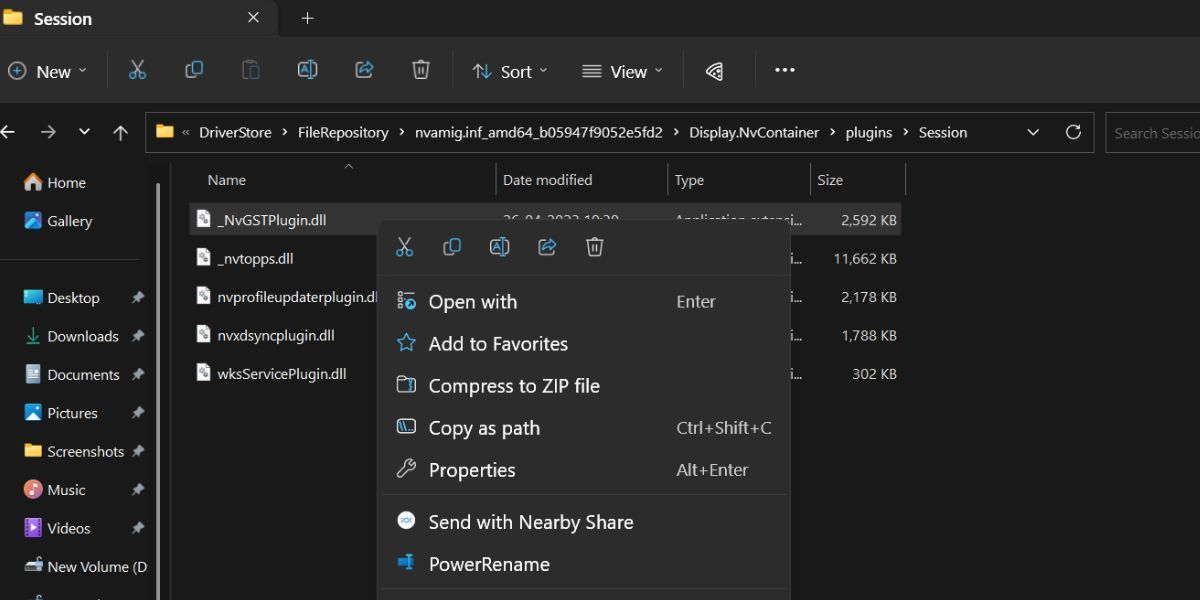Image resolution: width=1200 pixels, height=600 pixels.
Task: Open the View dropdown menu
Action: point(622,71)
